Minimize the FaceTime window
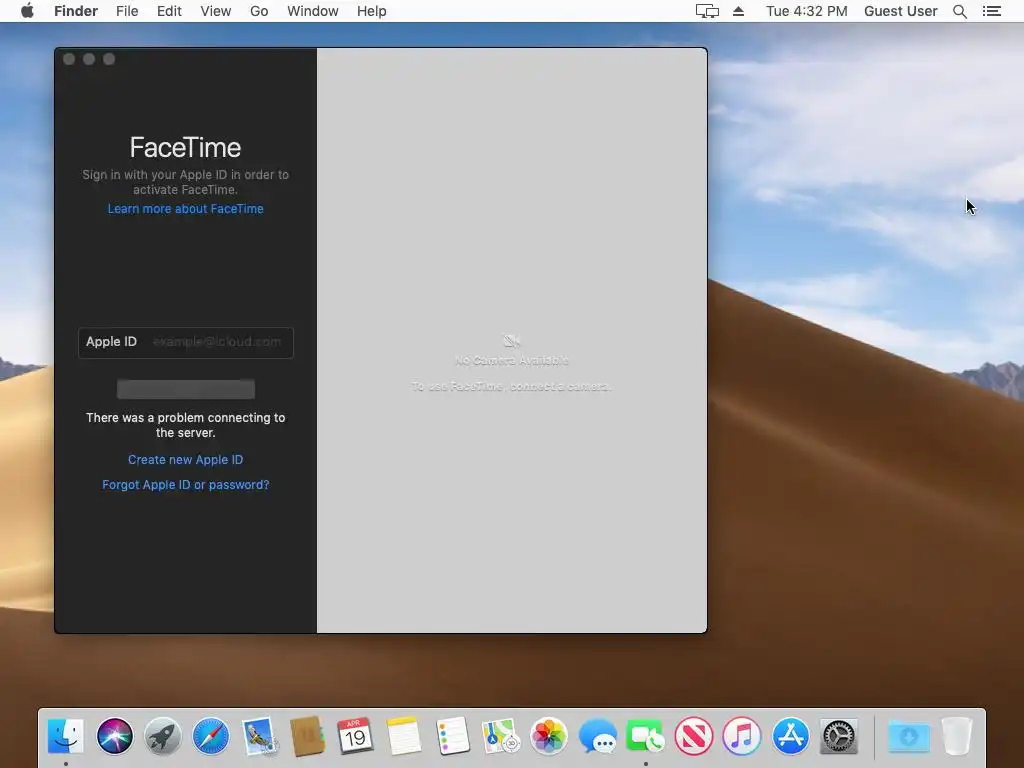Screen dimensions: 1024x768 tap(89, 59)
